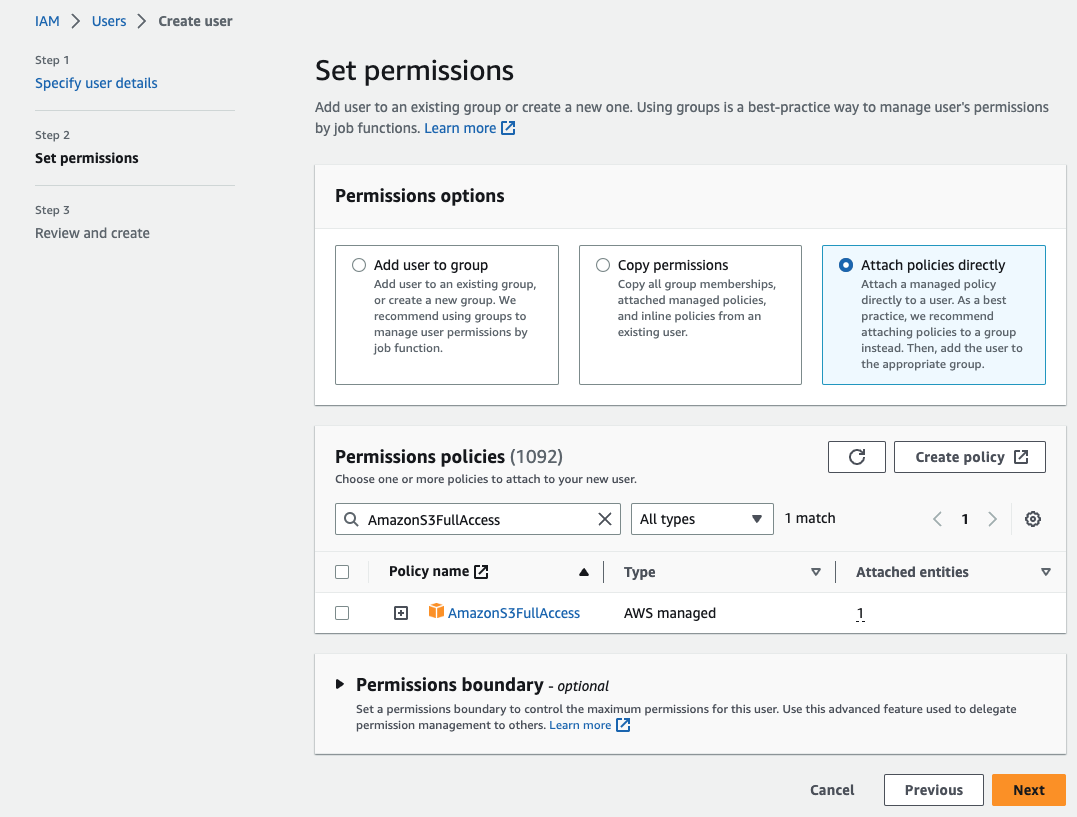The width and height of the screenshot is (1077, 817).
Task: Go to Specify user details step
Action: (96, 83)
